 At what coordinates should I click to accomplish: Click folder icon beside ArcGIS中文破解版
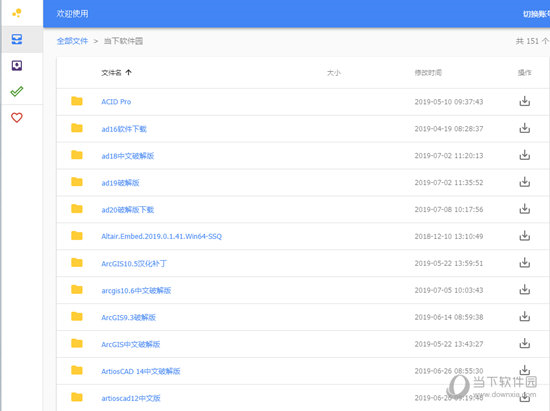pyautogui.click(x=76, y=343)
